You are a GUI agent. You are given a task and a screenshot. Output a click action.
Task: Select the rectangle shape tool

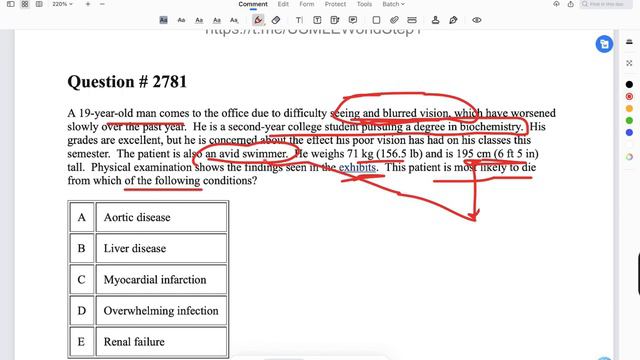376,20
